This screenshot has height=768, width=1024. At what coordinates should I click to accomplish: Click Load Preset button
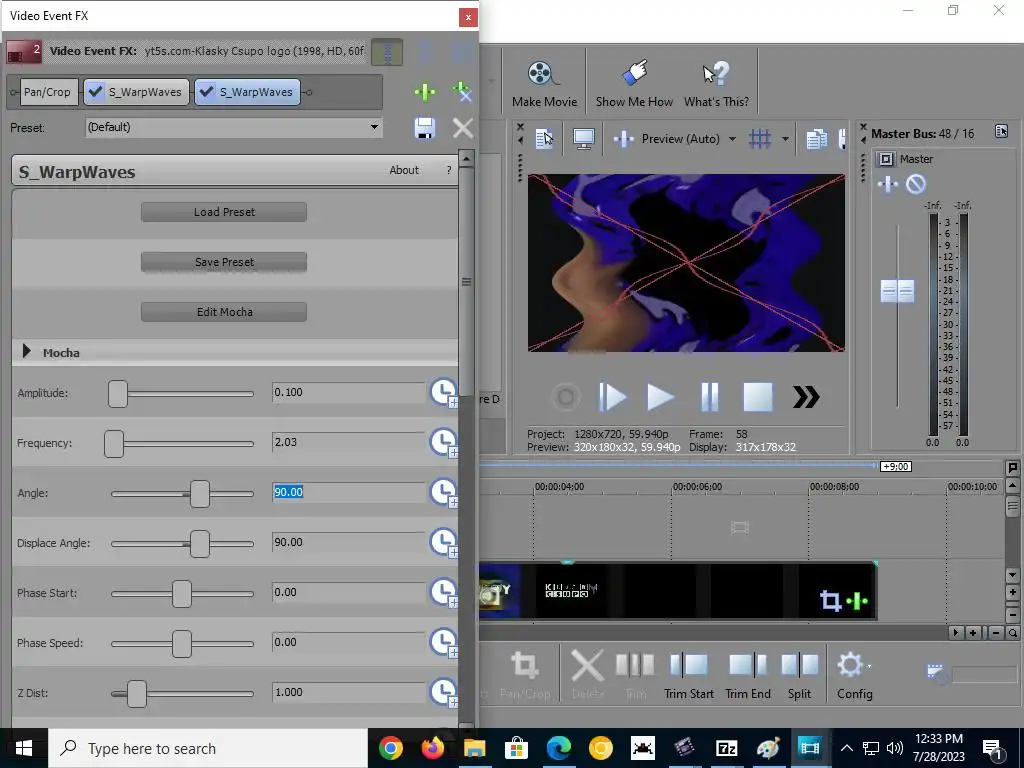coord(224,212)
